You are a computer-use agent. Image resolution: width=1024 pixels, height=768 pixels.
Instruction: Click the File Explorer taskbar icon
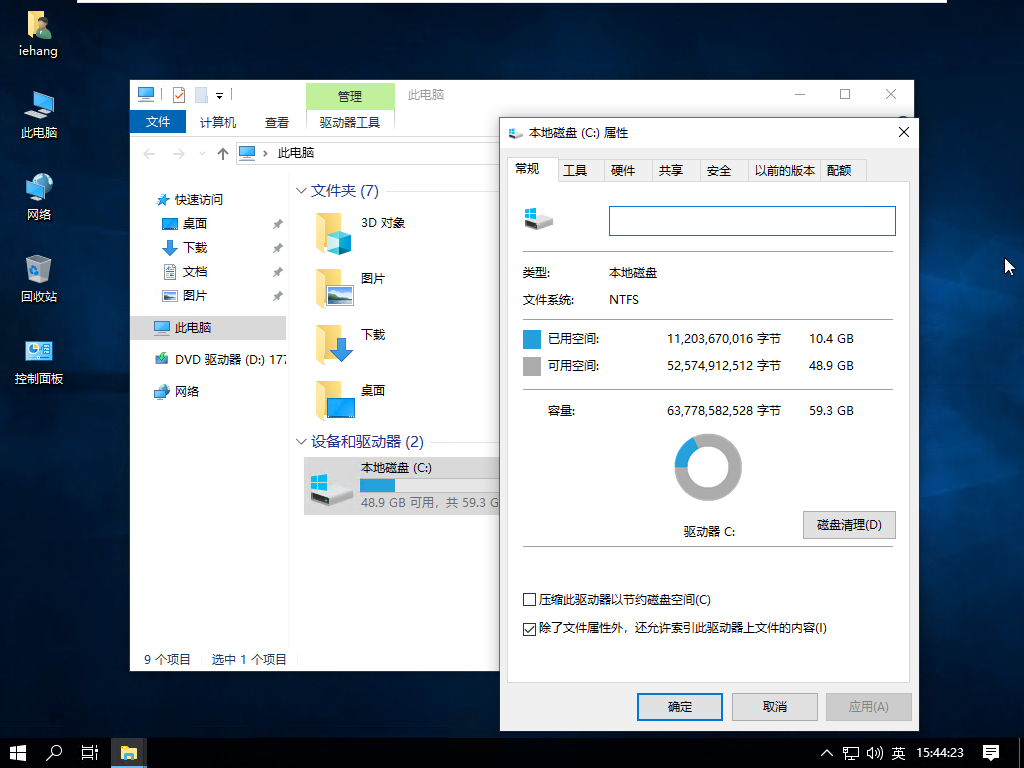(128, 752)
